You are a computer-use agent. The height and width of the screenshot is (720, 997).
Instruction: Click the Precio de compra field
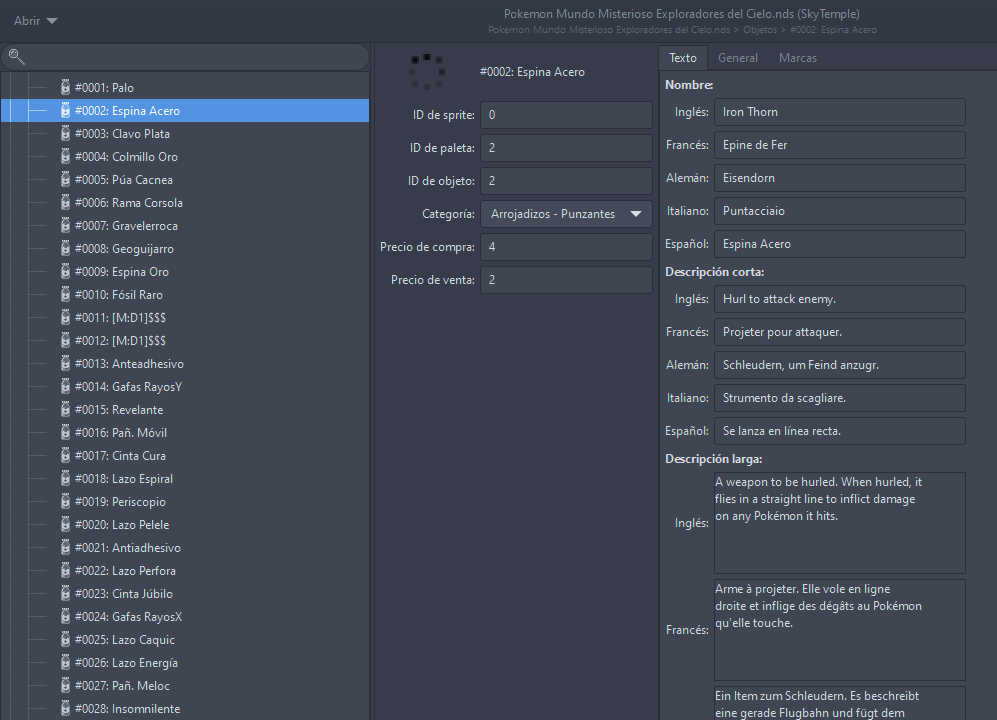pos(566,247)
